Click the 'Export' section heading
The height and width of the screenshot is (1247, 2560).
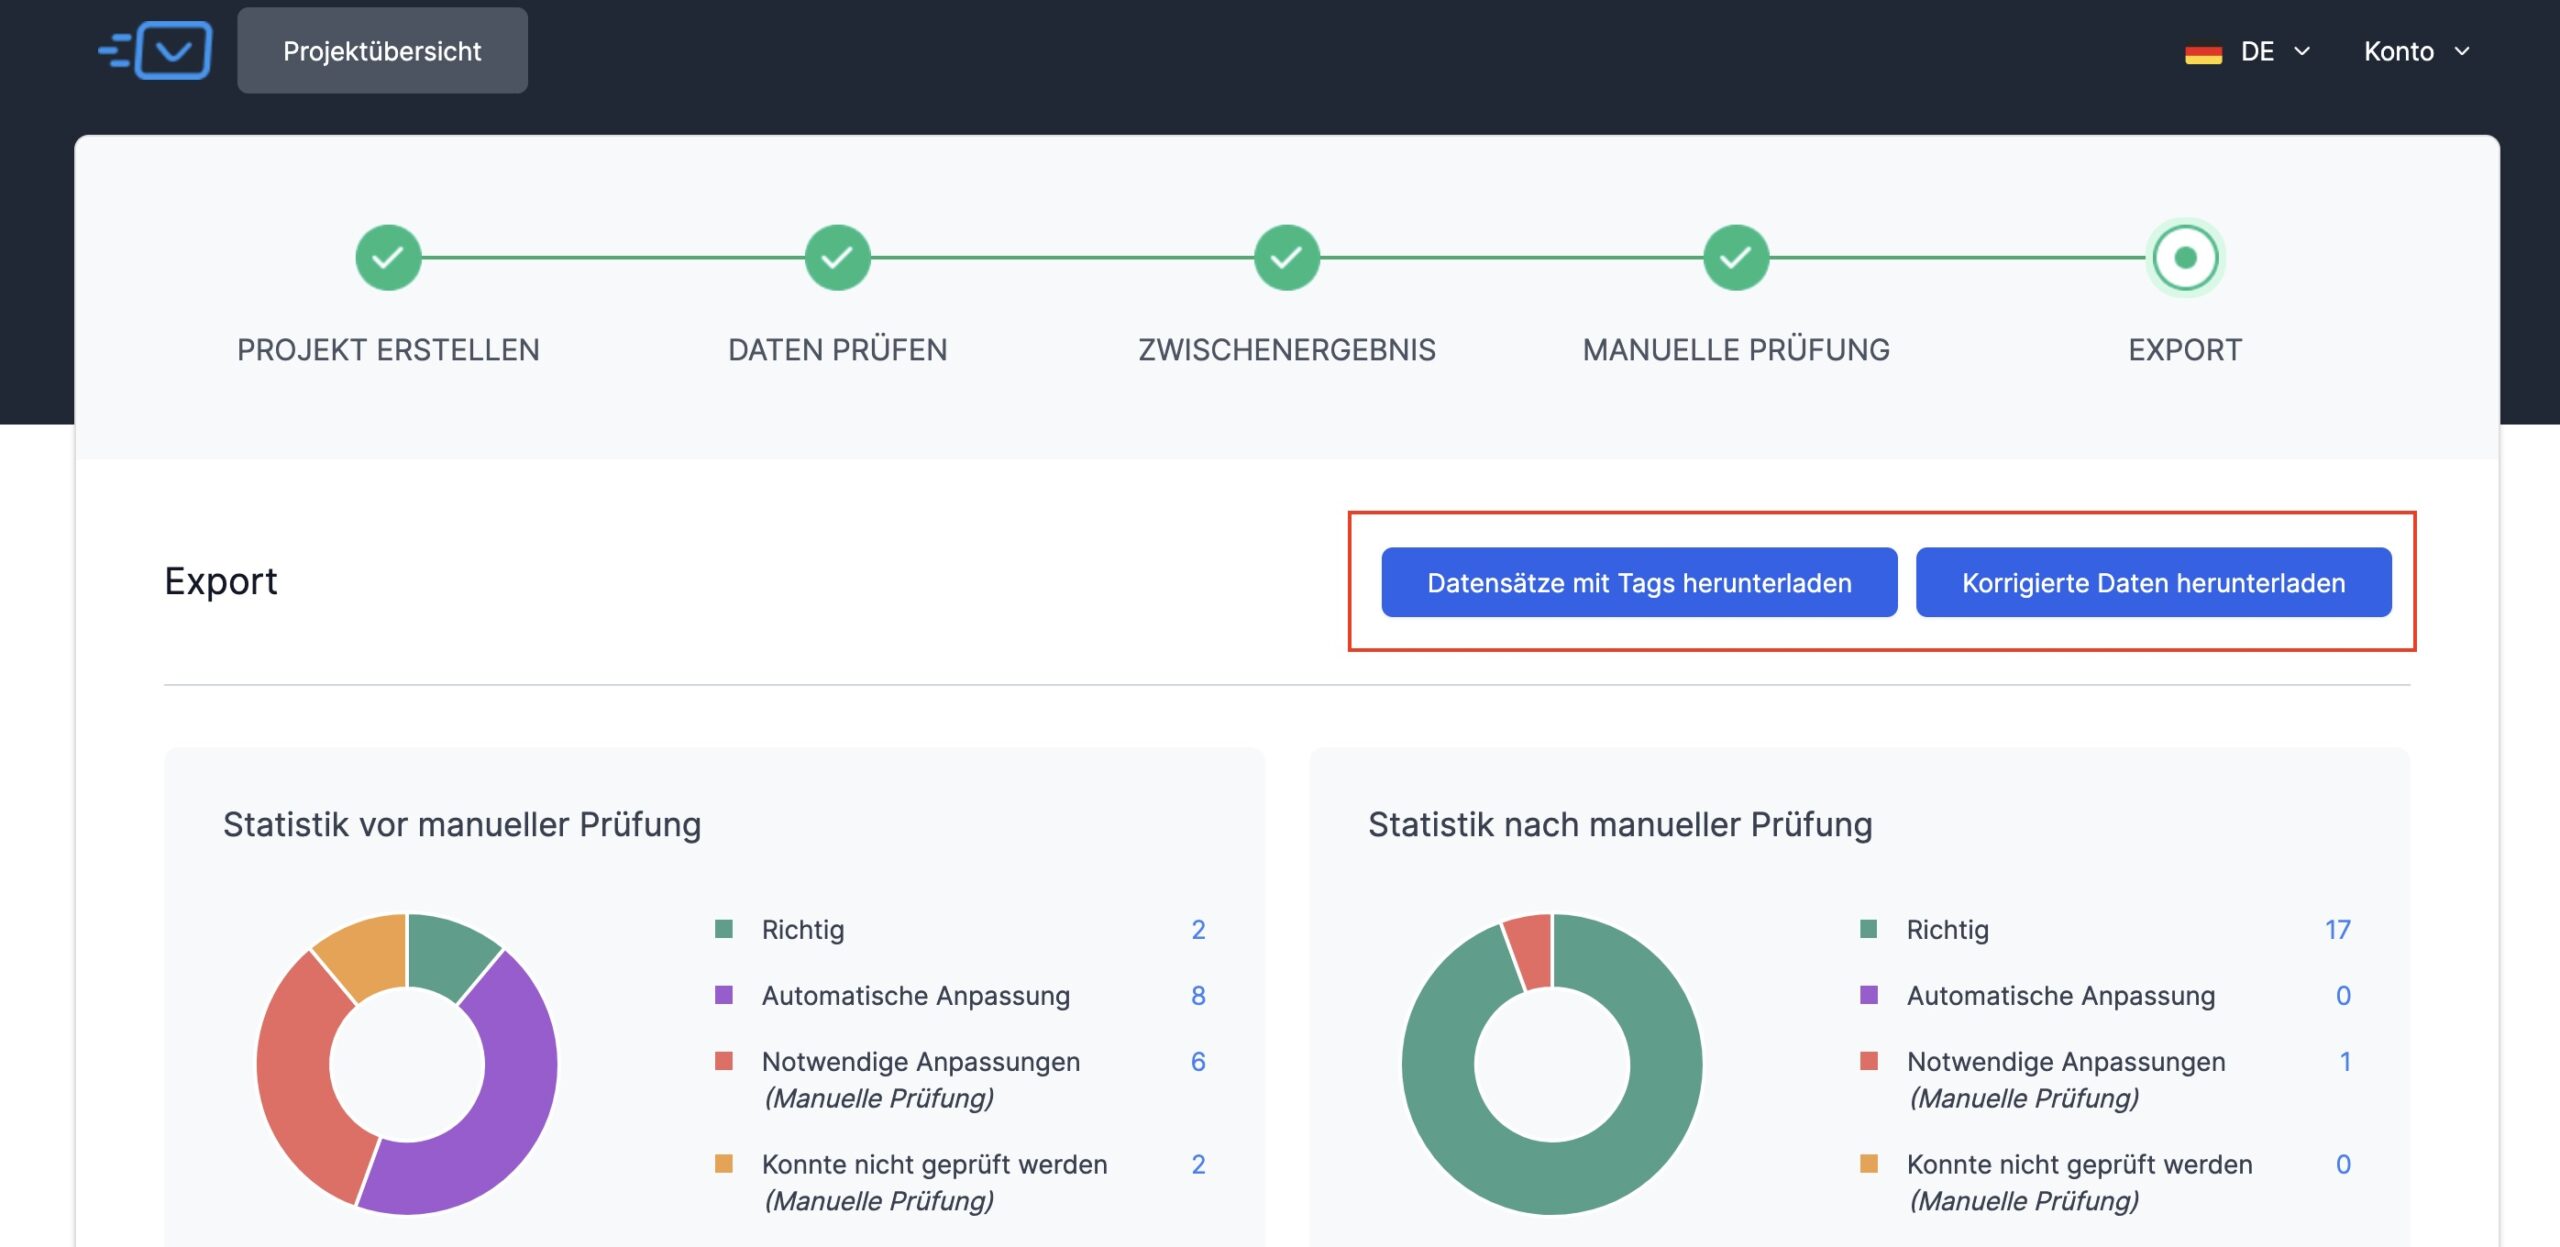(221, 581)
